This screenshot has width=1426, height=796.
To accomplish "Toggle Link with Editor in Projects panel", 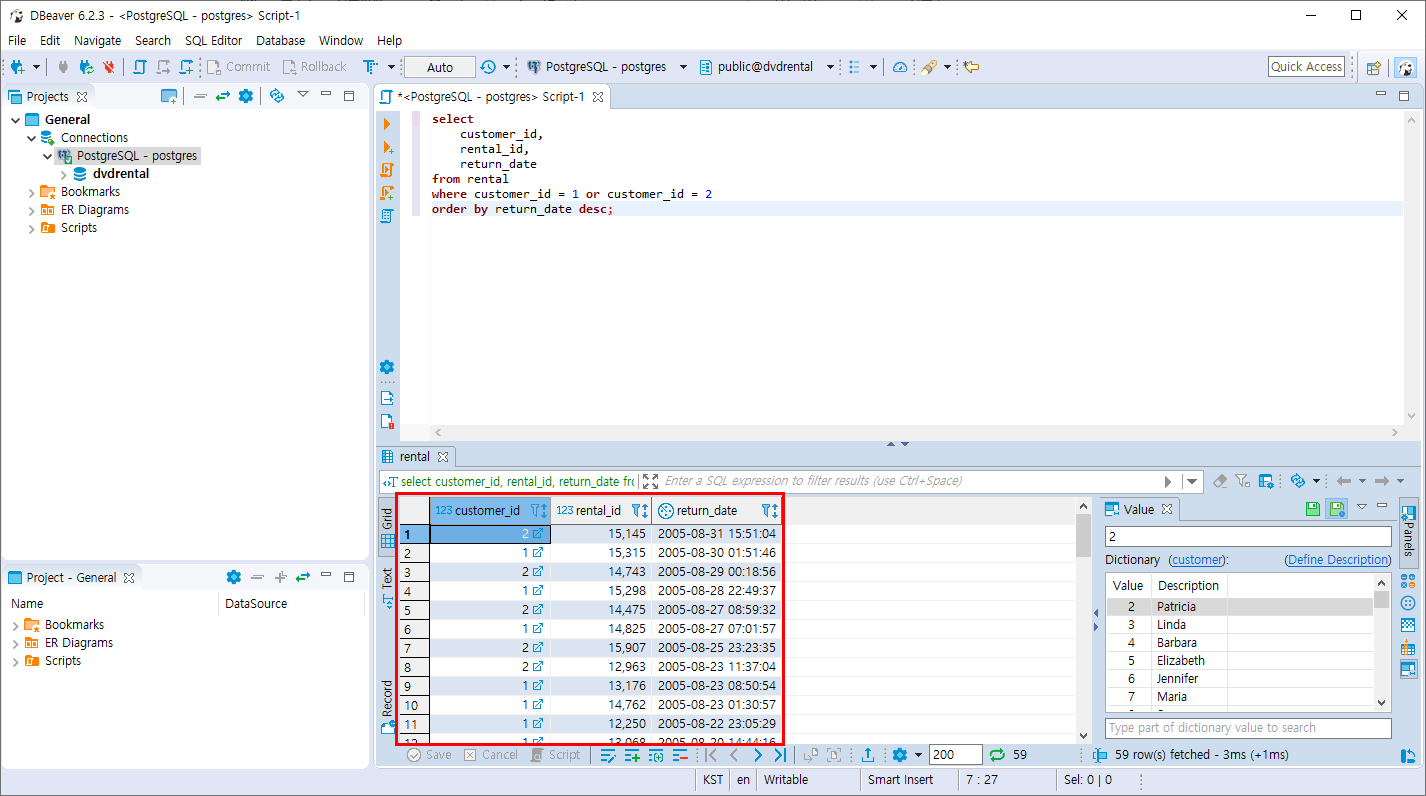I will point(222,96).
